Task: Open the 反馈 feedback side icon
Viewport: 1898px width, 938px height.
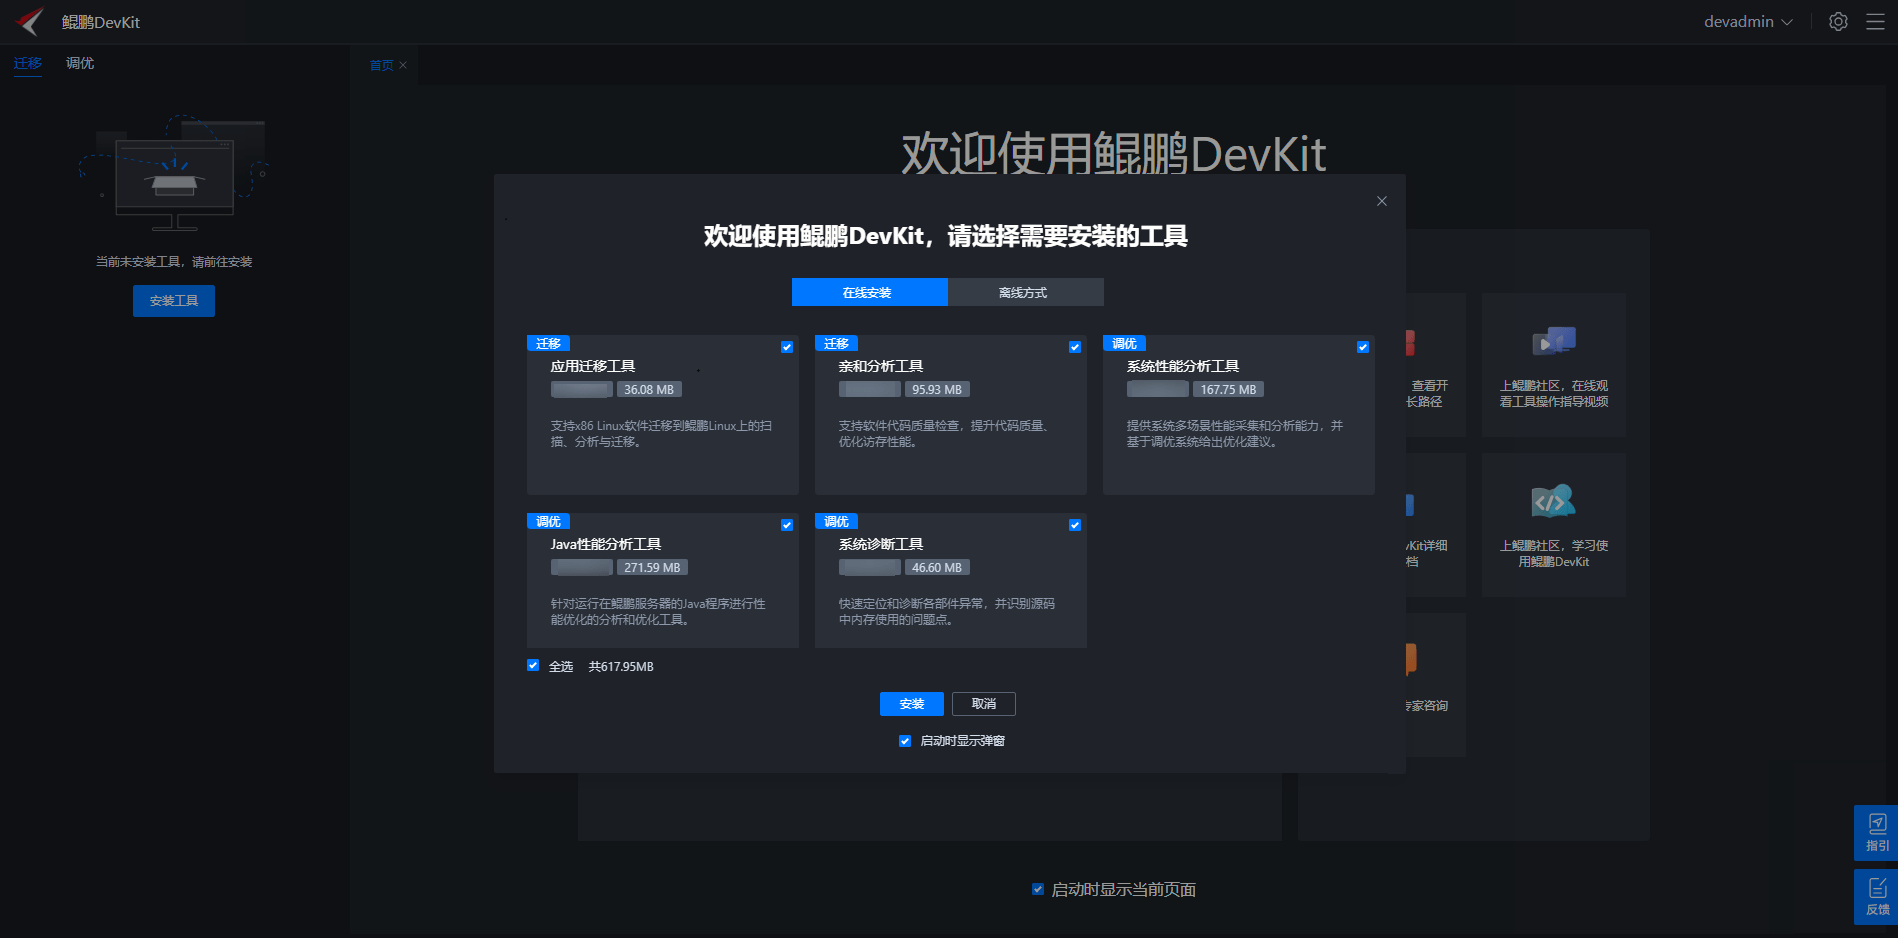Action: 1877,897
